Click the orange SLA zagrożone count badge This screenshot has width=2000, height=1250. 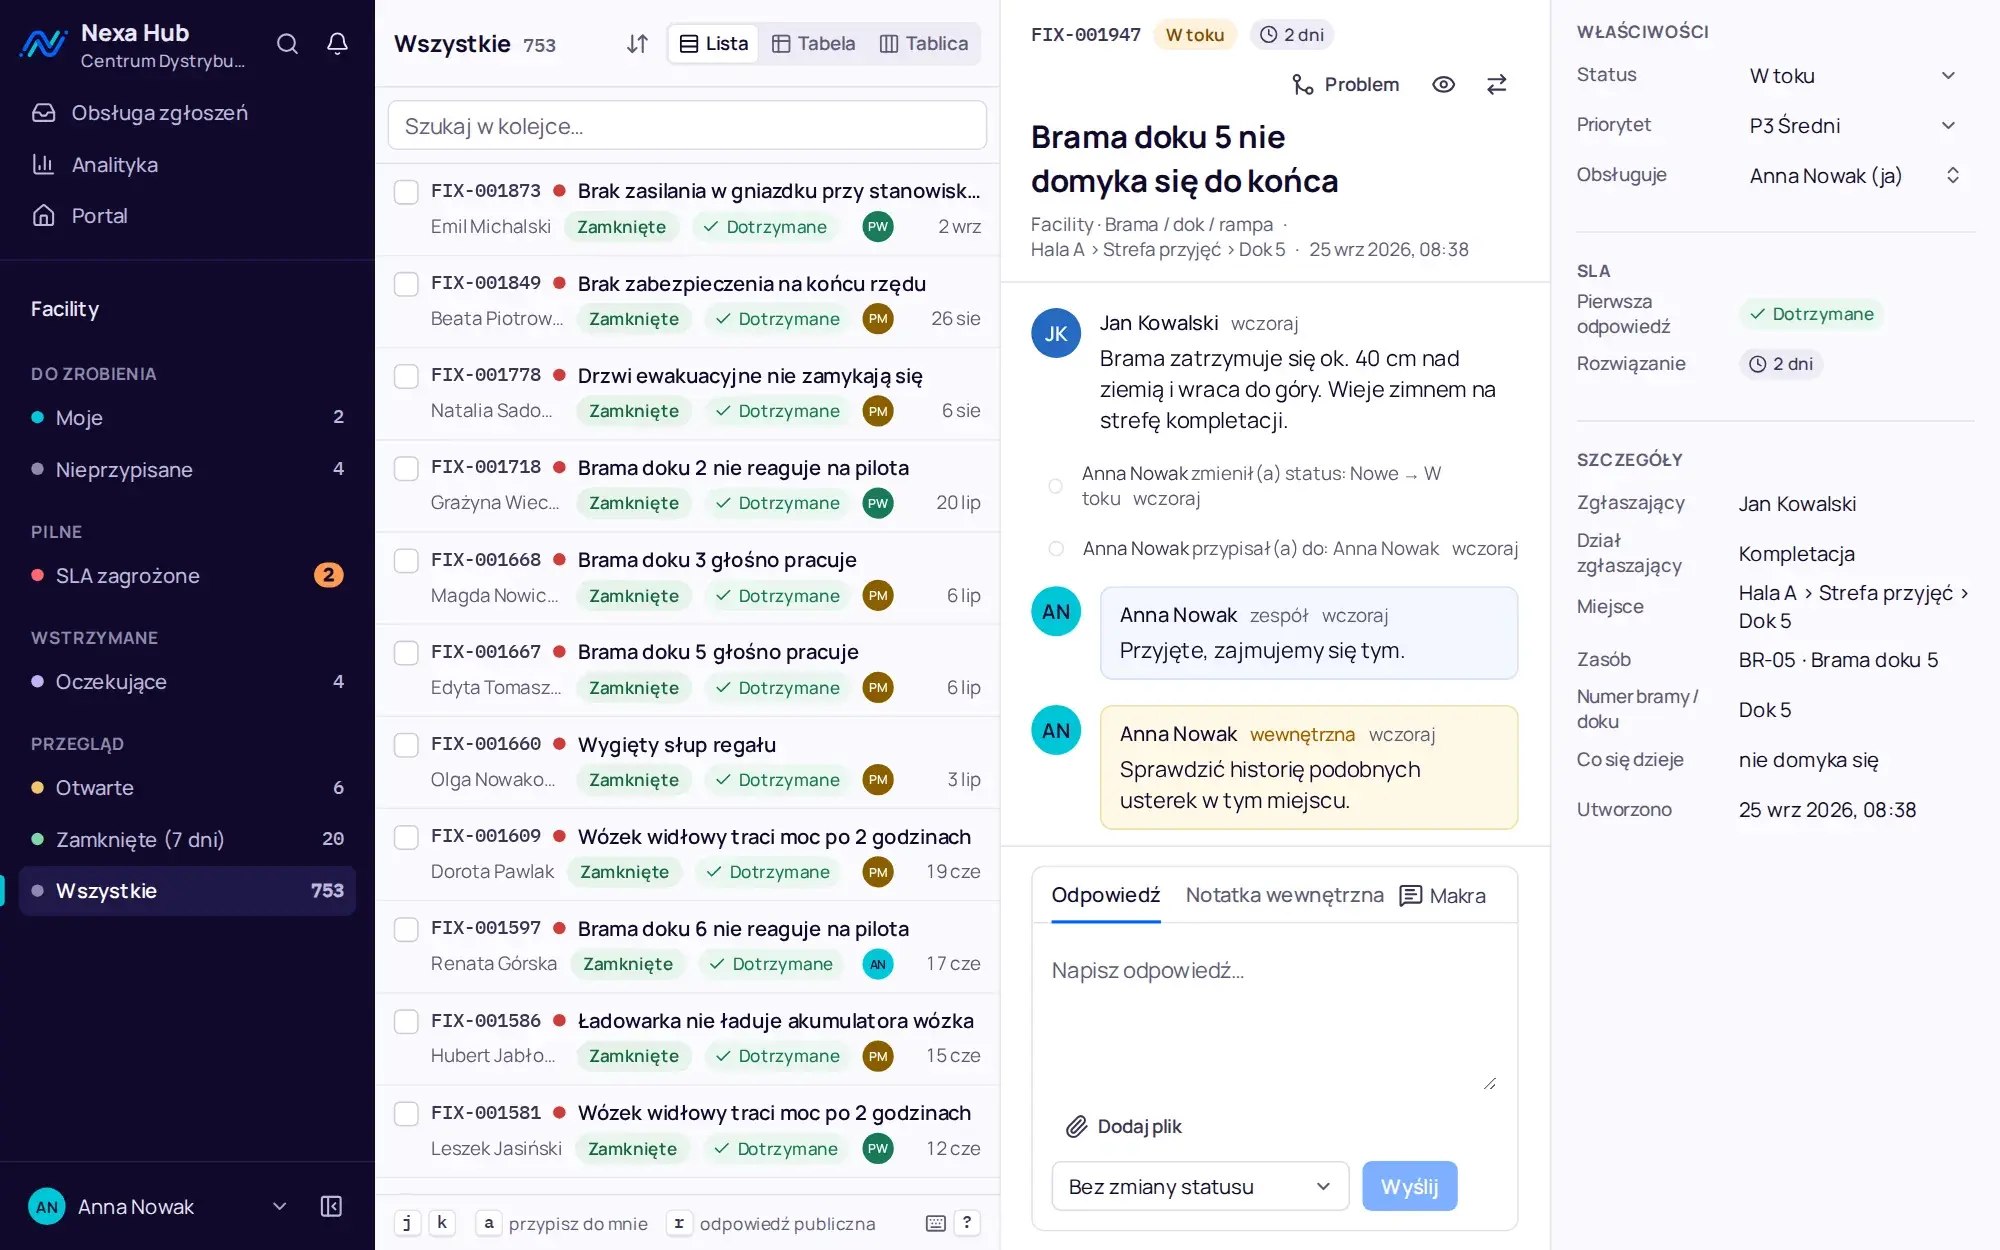coord(329,576)
